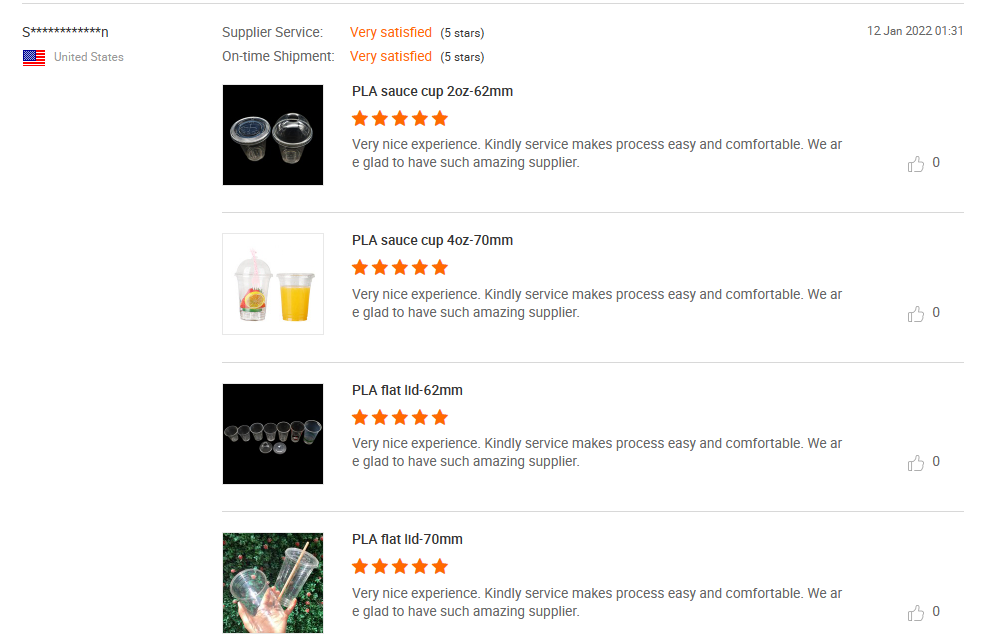Open the juice cup 4oz-70mm product image
The width and height of the screenshot is (981, 639).
tap(273, 284)
